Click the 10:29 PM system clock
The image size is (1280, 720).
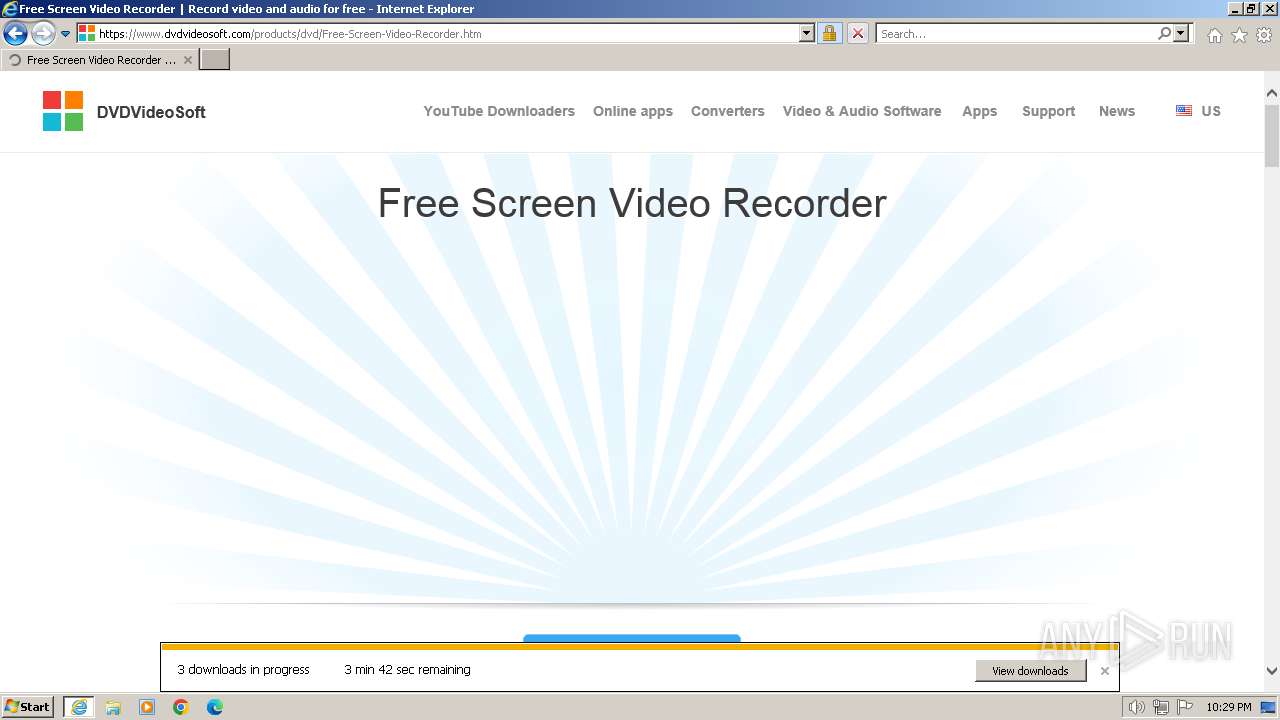point(1229,707)
